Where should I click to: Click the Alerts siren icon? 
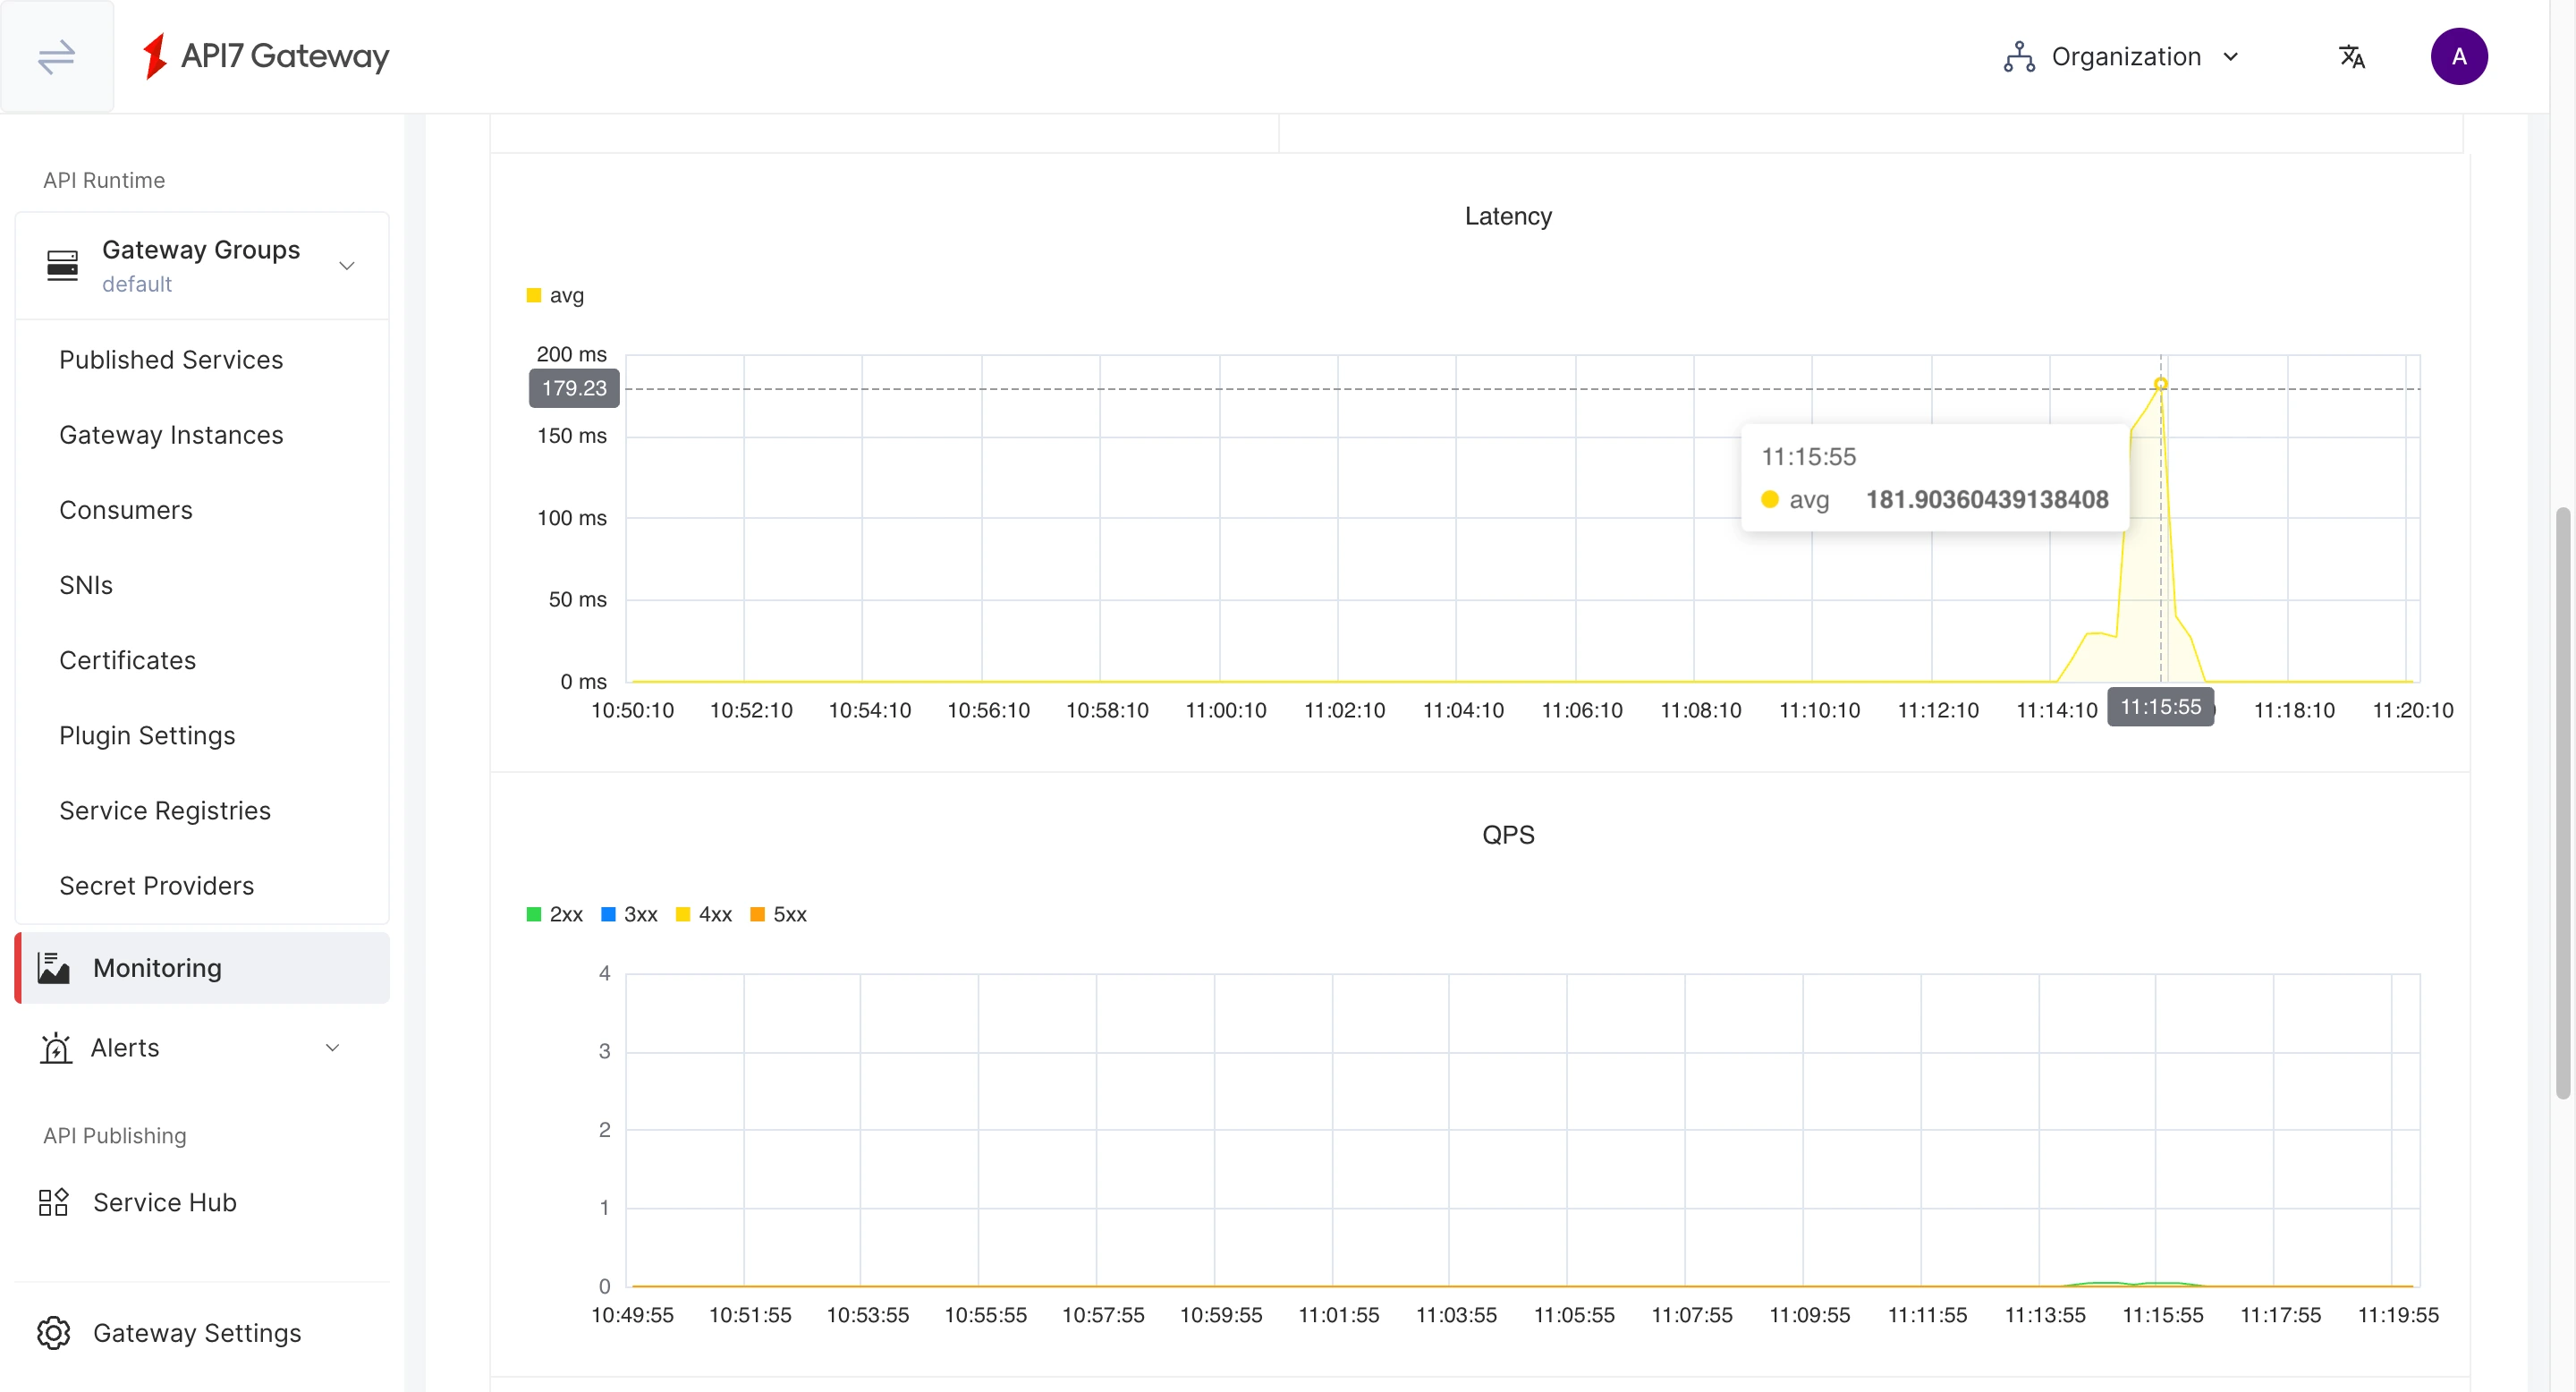pos(56,1048)
